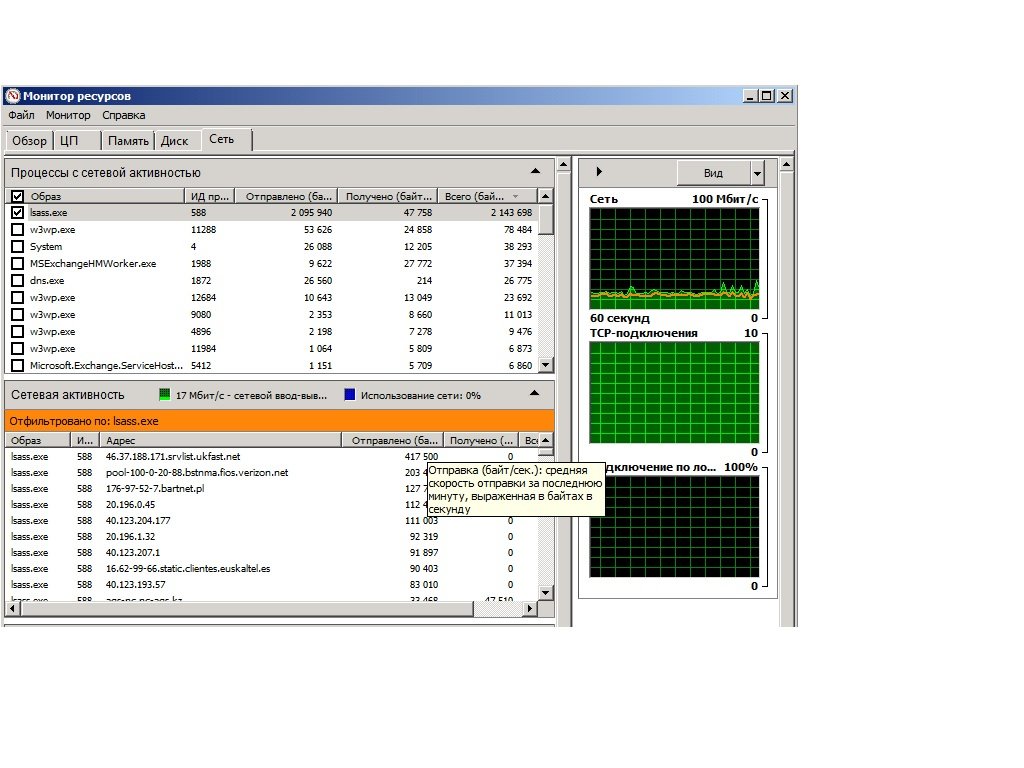This screenshot has width=1024, height=768.
Task: Collapse the Процессы с сетевой активностью section
Action: point(535,172)
